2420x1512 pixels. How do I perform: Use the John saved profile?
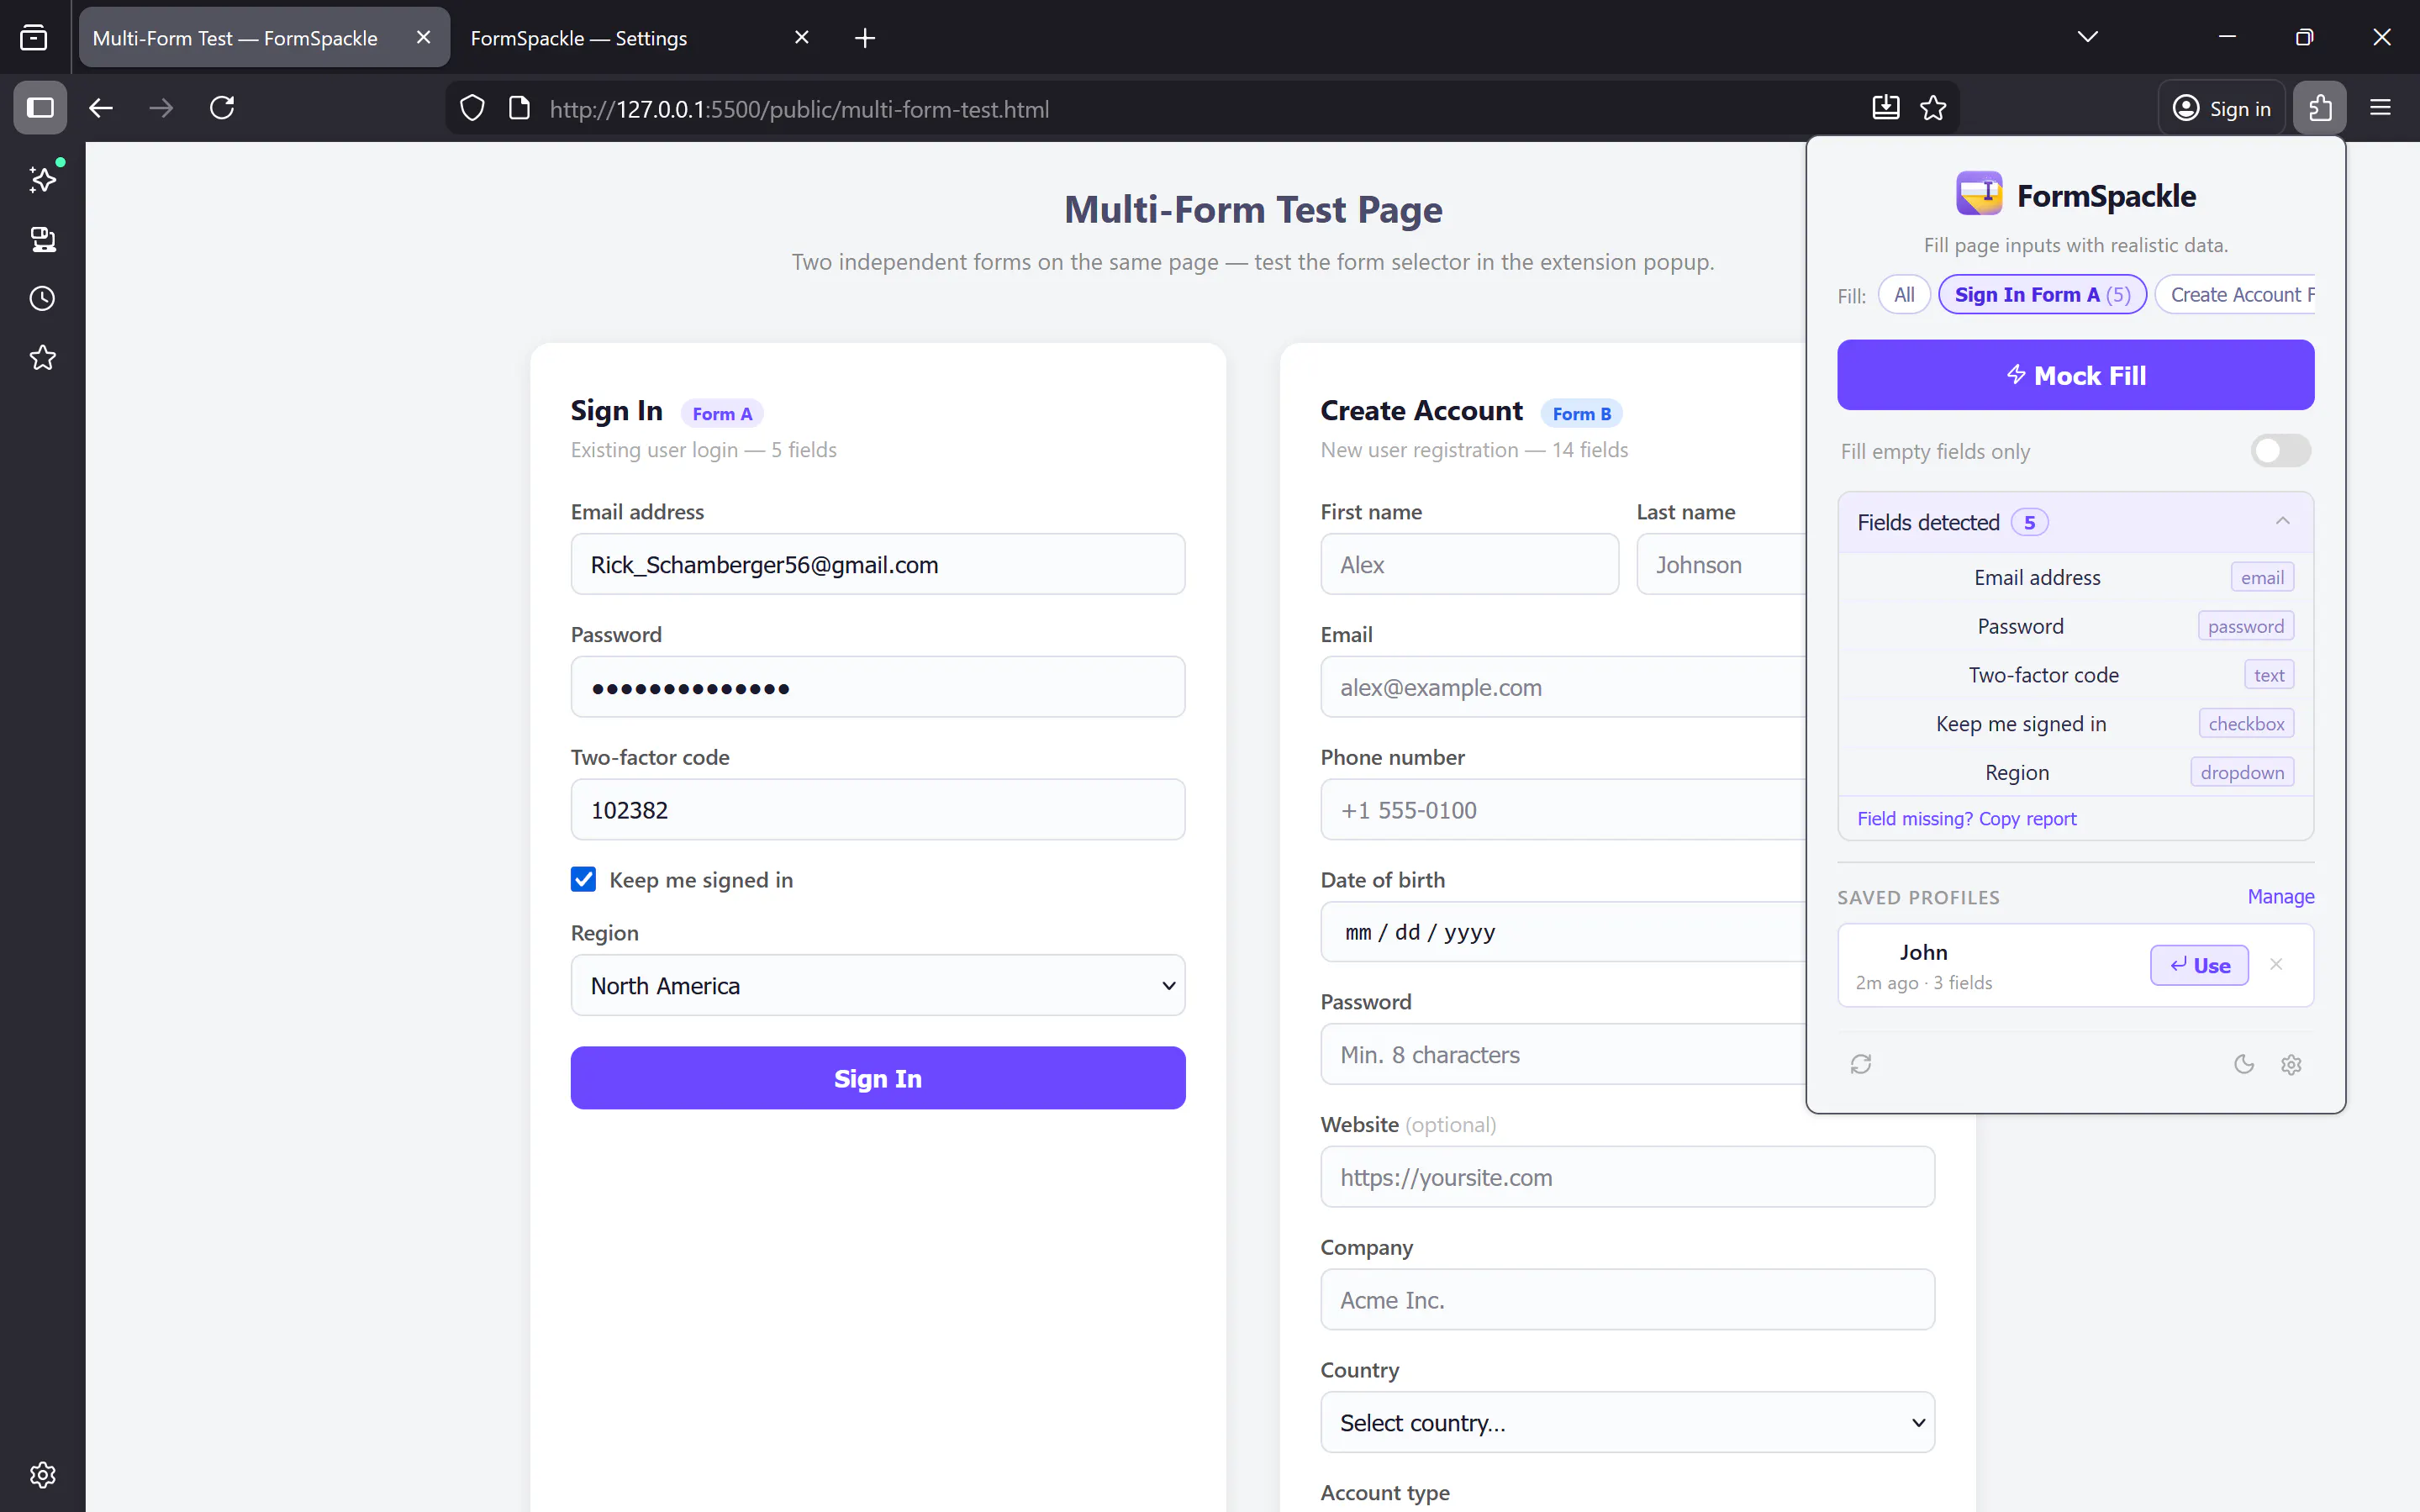click(2199, 965)
